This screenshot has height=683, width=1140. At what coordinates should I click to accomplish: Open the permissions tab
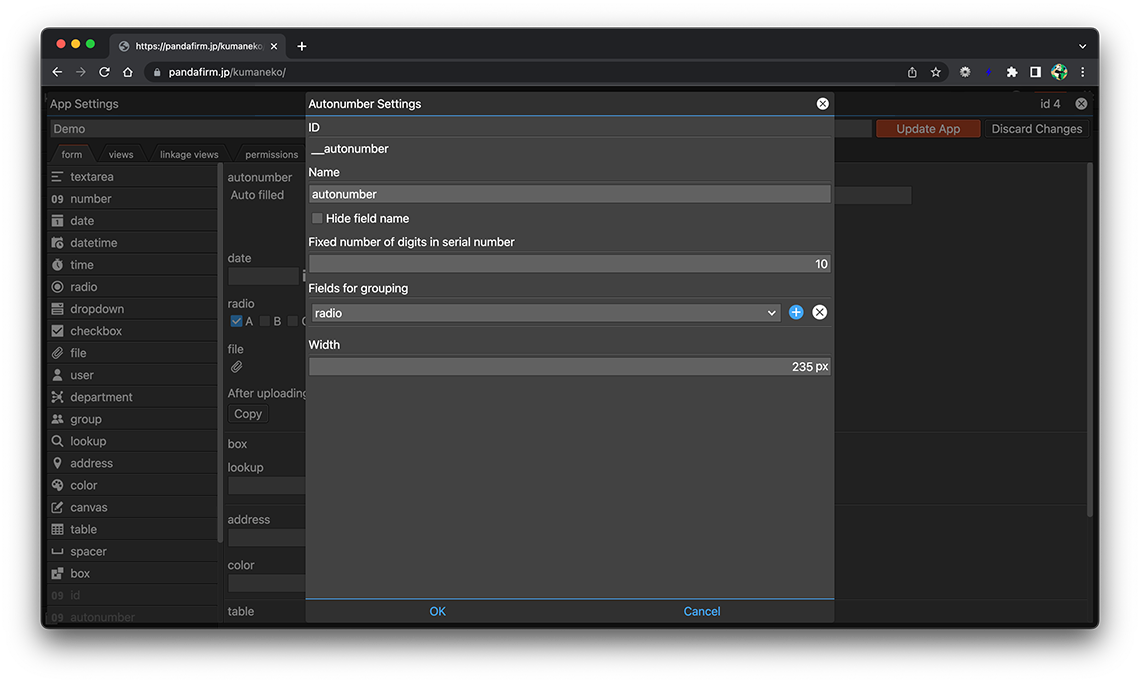271,155
